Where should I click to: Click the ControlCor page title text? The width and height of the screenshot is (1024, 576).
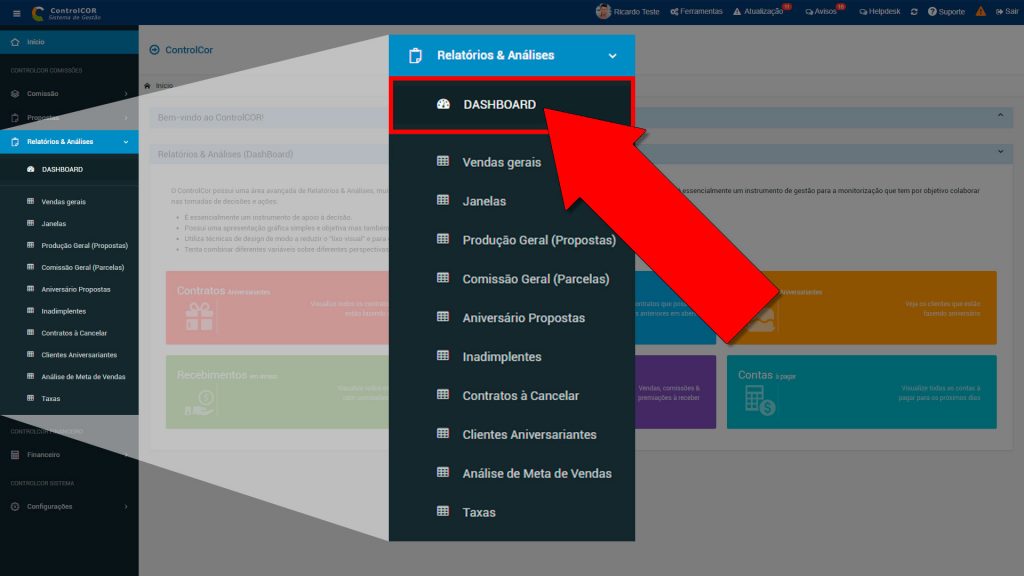click(189, 50)
